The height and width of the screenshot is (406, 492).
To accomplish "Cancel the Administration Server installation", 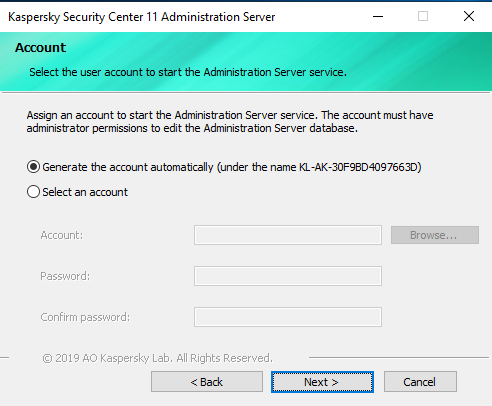I will pos(420,382).
